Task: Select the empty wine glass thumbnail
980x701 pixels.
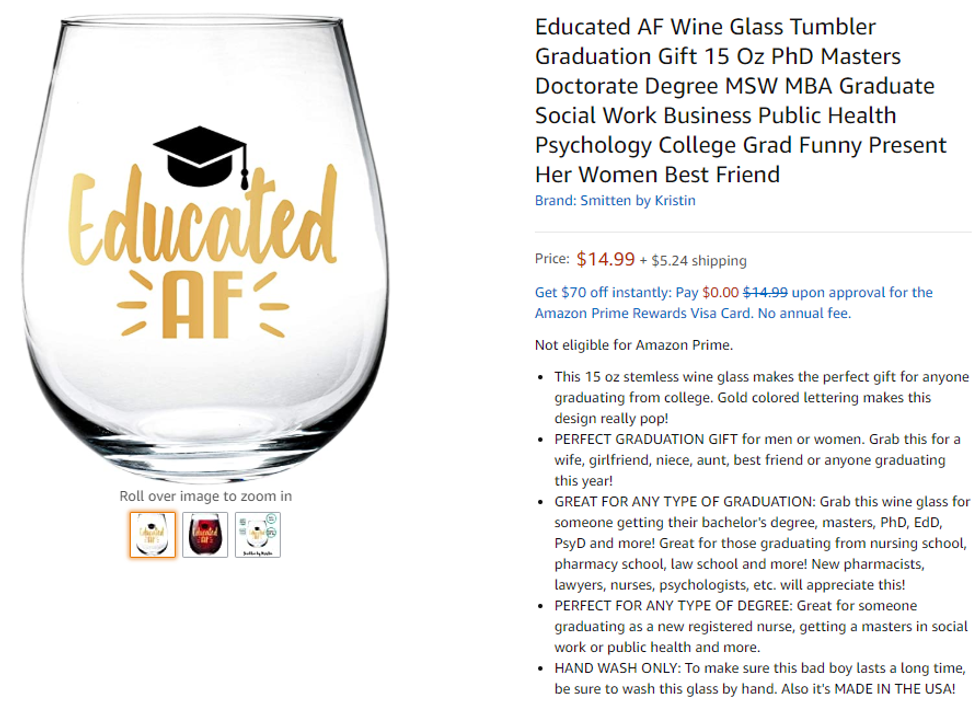Action: 153,534
